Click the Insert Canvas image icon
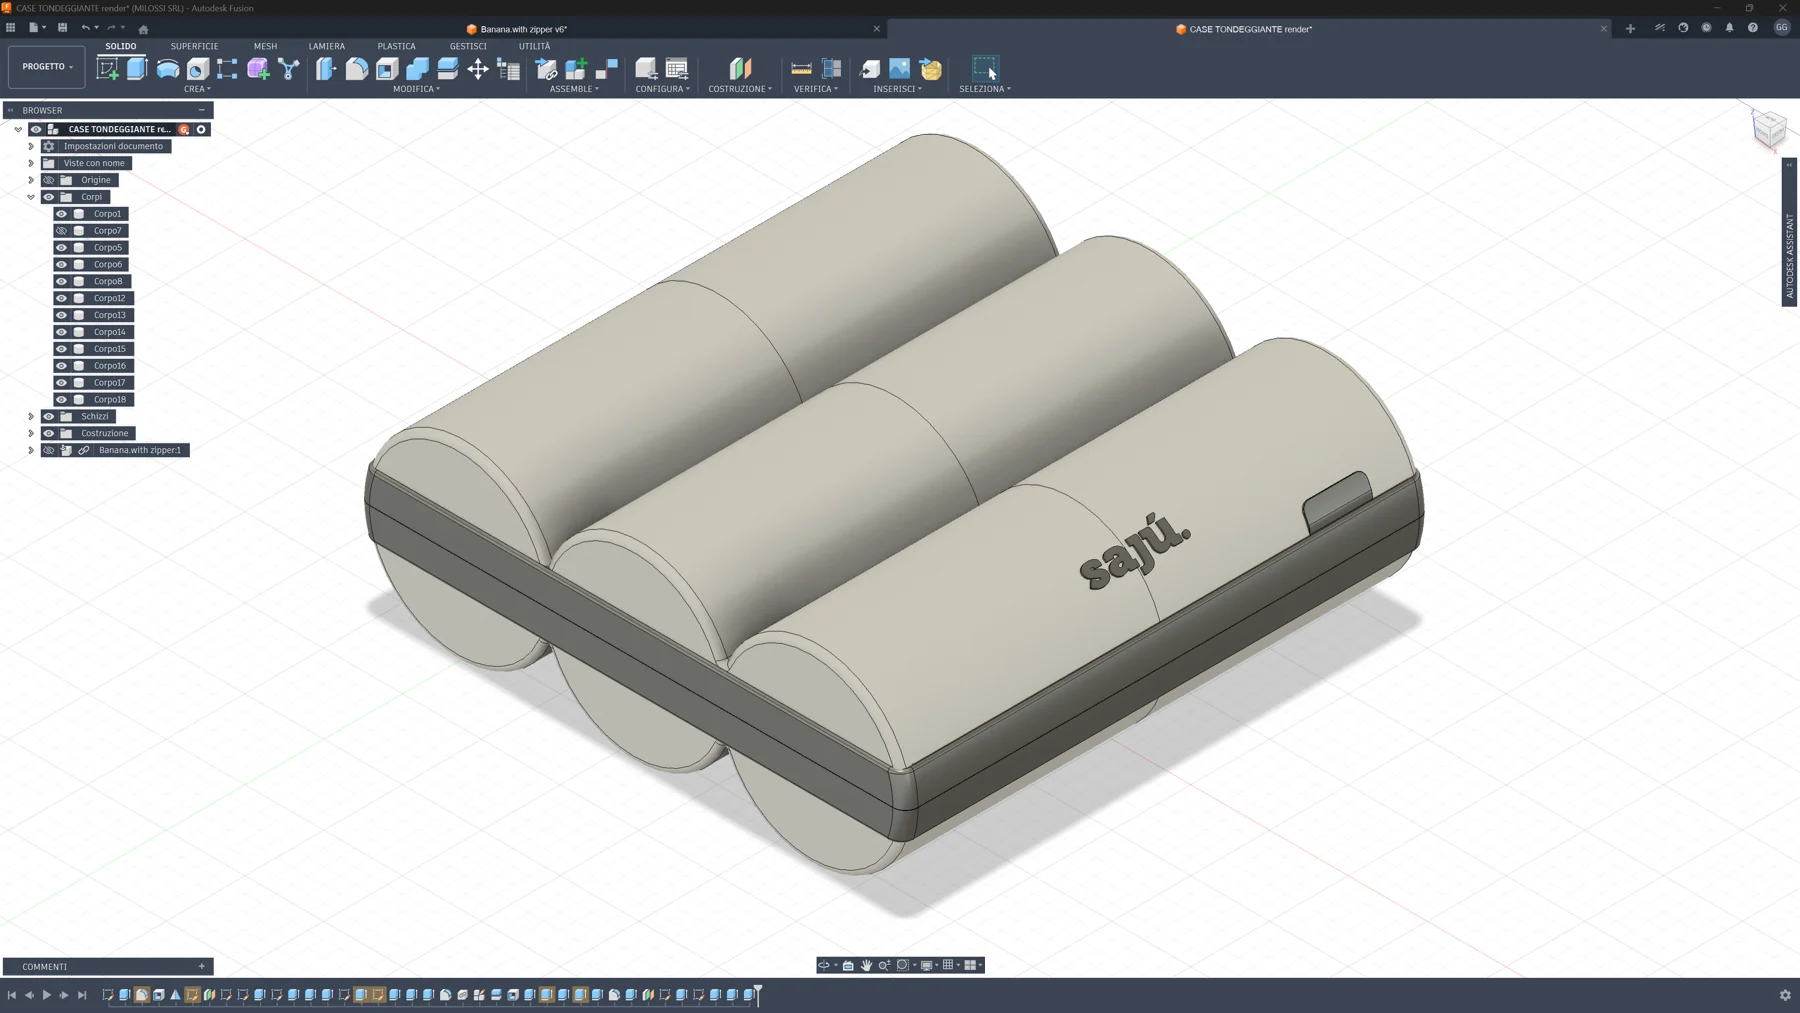The image size is (1800, 1013). pyautogui.click(x=900, y=68)
